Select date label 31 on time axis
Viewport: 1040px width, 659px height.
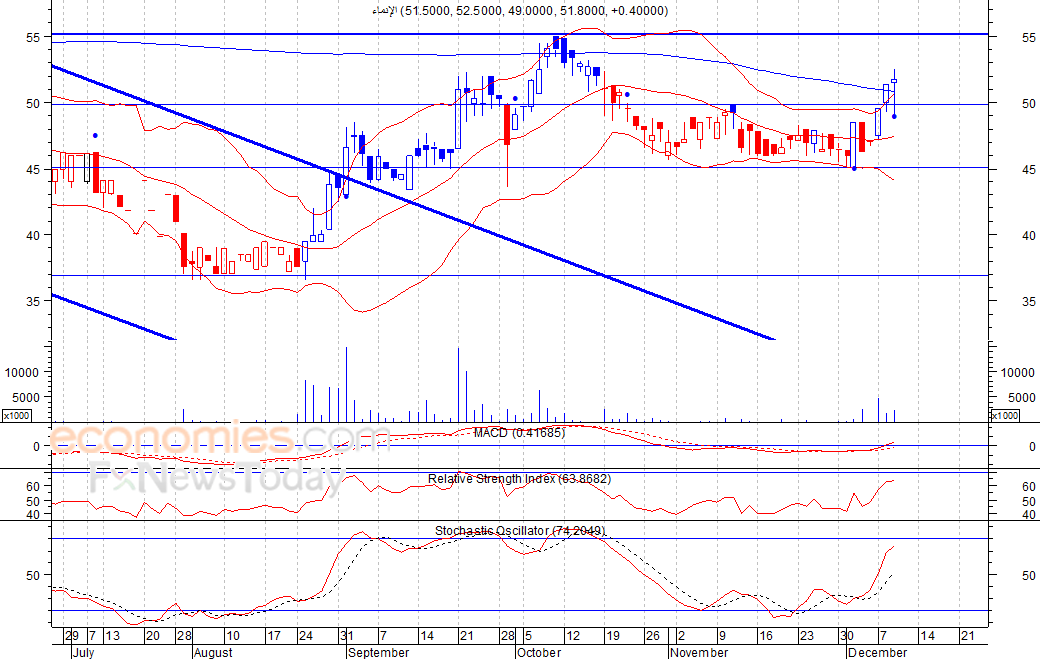click(x=346, y=636)
